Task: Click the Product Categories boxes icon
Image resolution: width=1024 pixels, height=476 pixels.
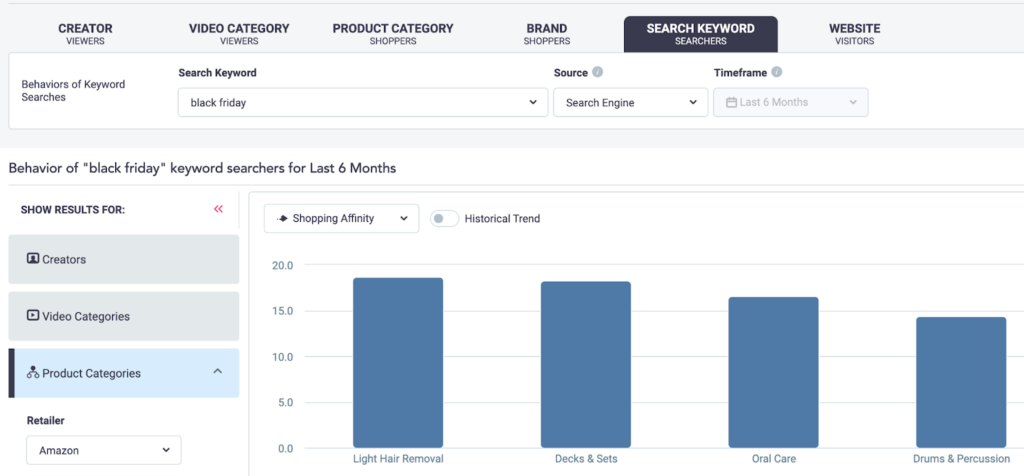Action: click(x=33, y=373)
